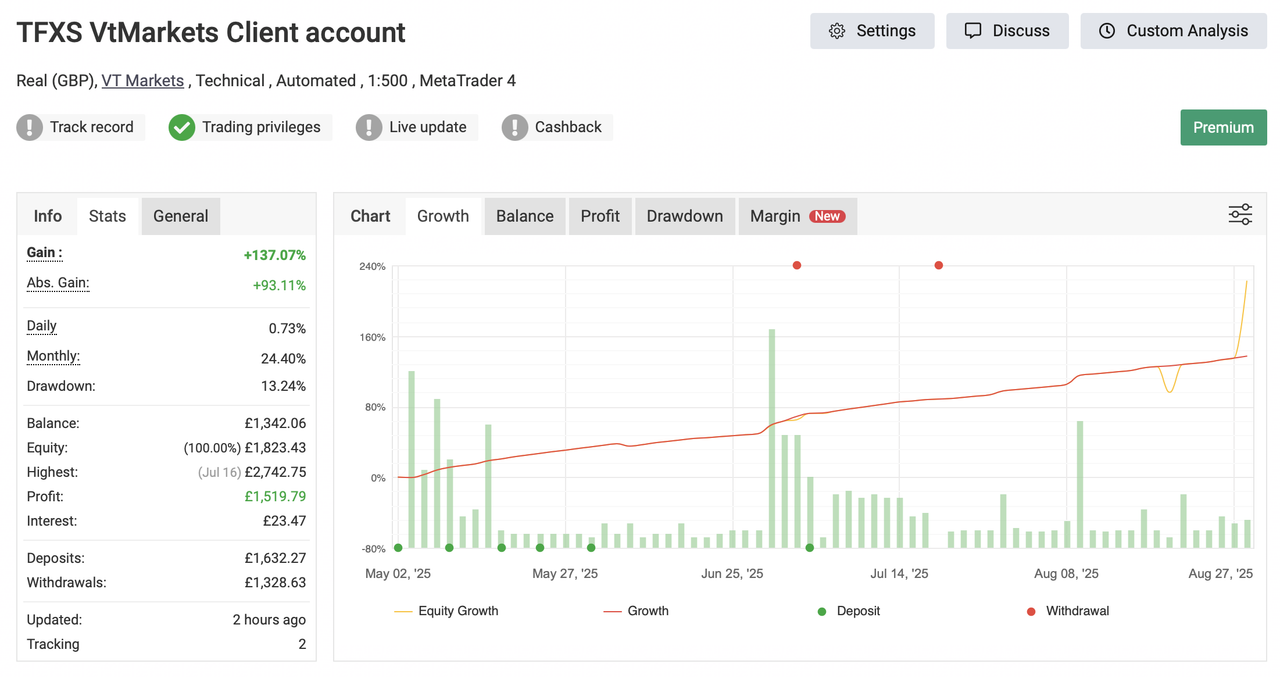Viewport: 1280px width, 677px height.
Task: Click the 0.73% daily value
Action: [x=287, y=328]
